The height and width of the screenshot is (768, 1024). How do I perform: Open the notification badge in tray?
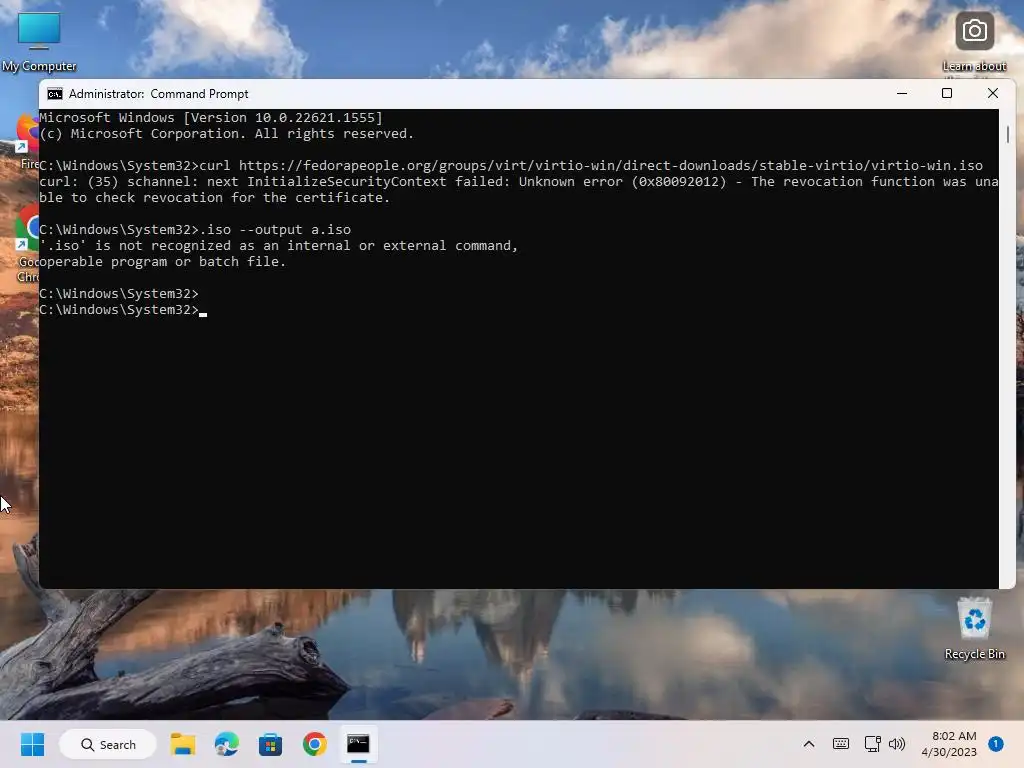coord(995,744)
